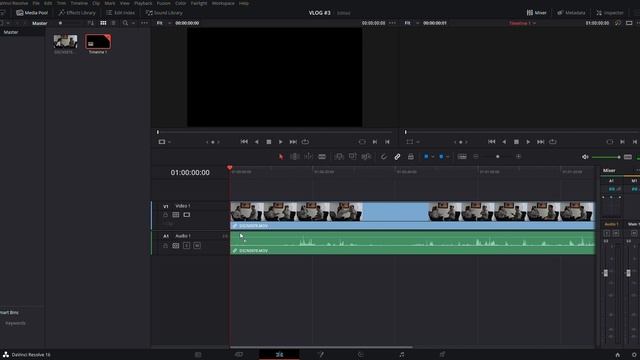Viewport: 640px width, 360px height.
Task: Open the Timeline 1 name dropdown
Action: pyautogui.click(x=522, y=23)
